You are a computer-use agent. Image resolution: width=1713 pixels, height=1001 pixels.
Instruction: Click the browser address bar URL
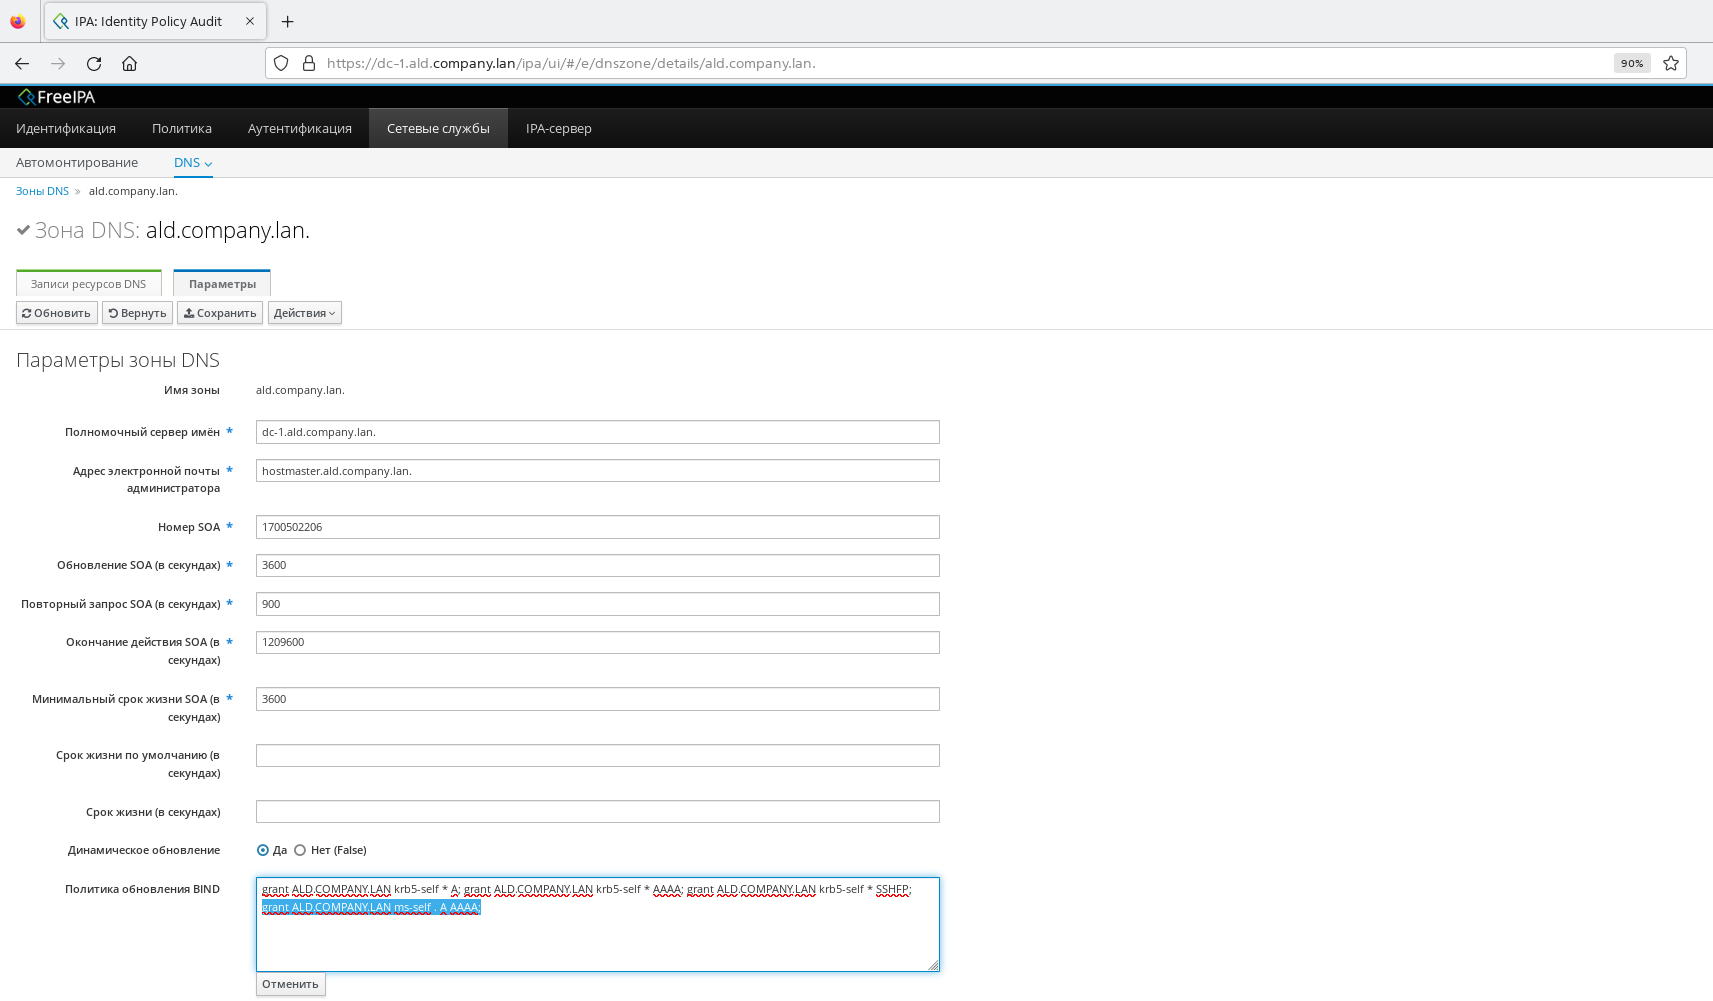tap(571, 63)
